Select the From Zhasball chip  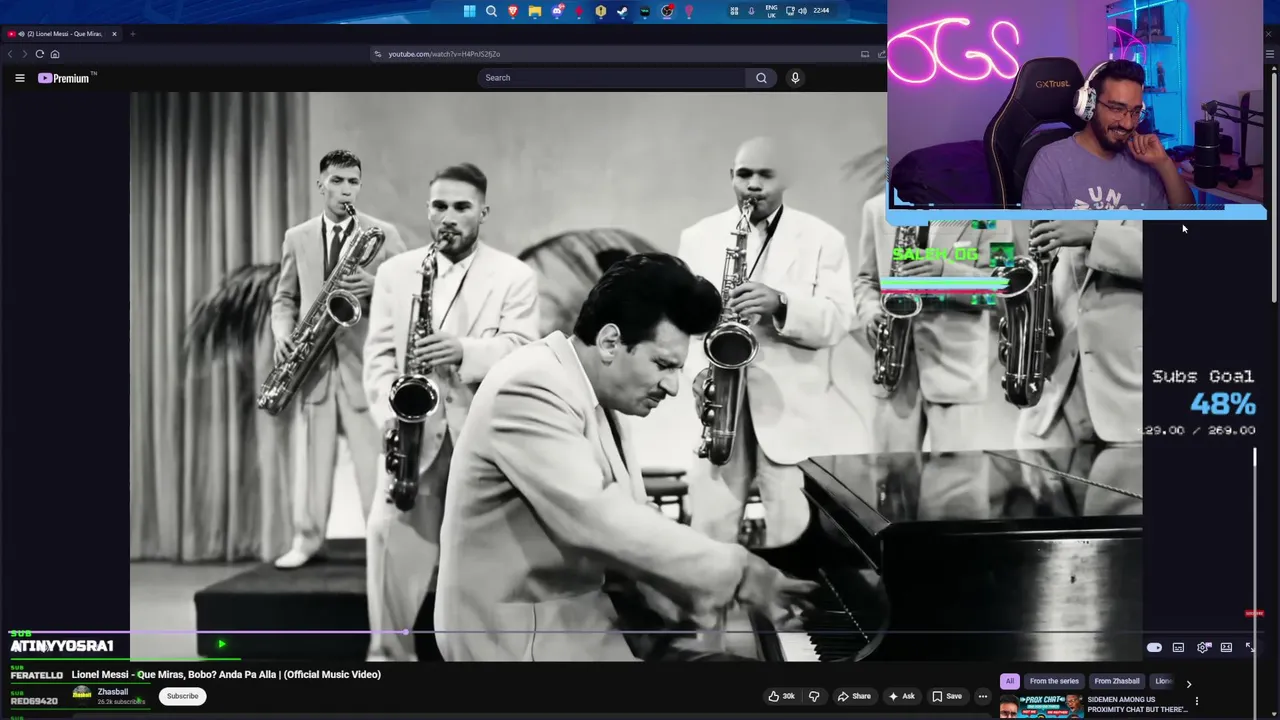[x=1117, y=681]
